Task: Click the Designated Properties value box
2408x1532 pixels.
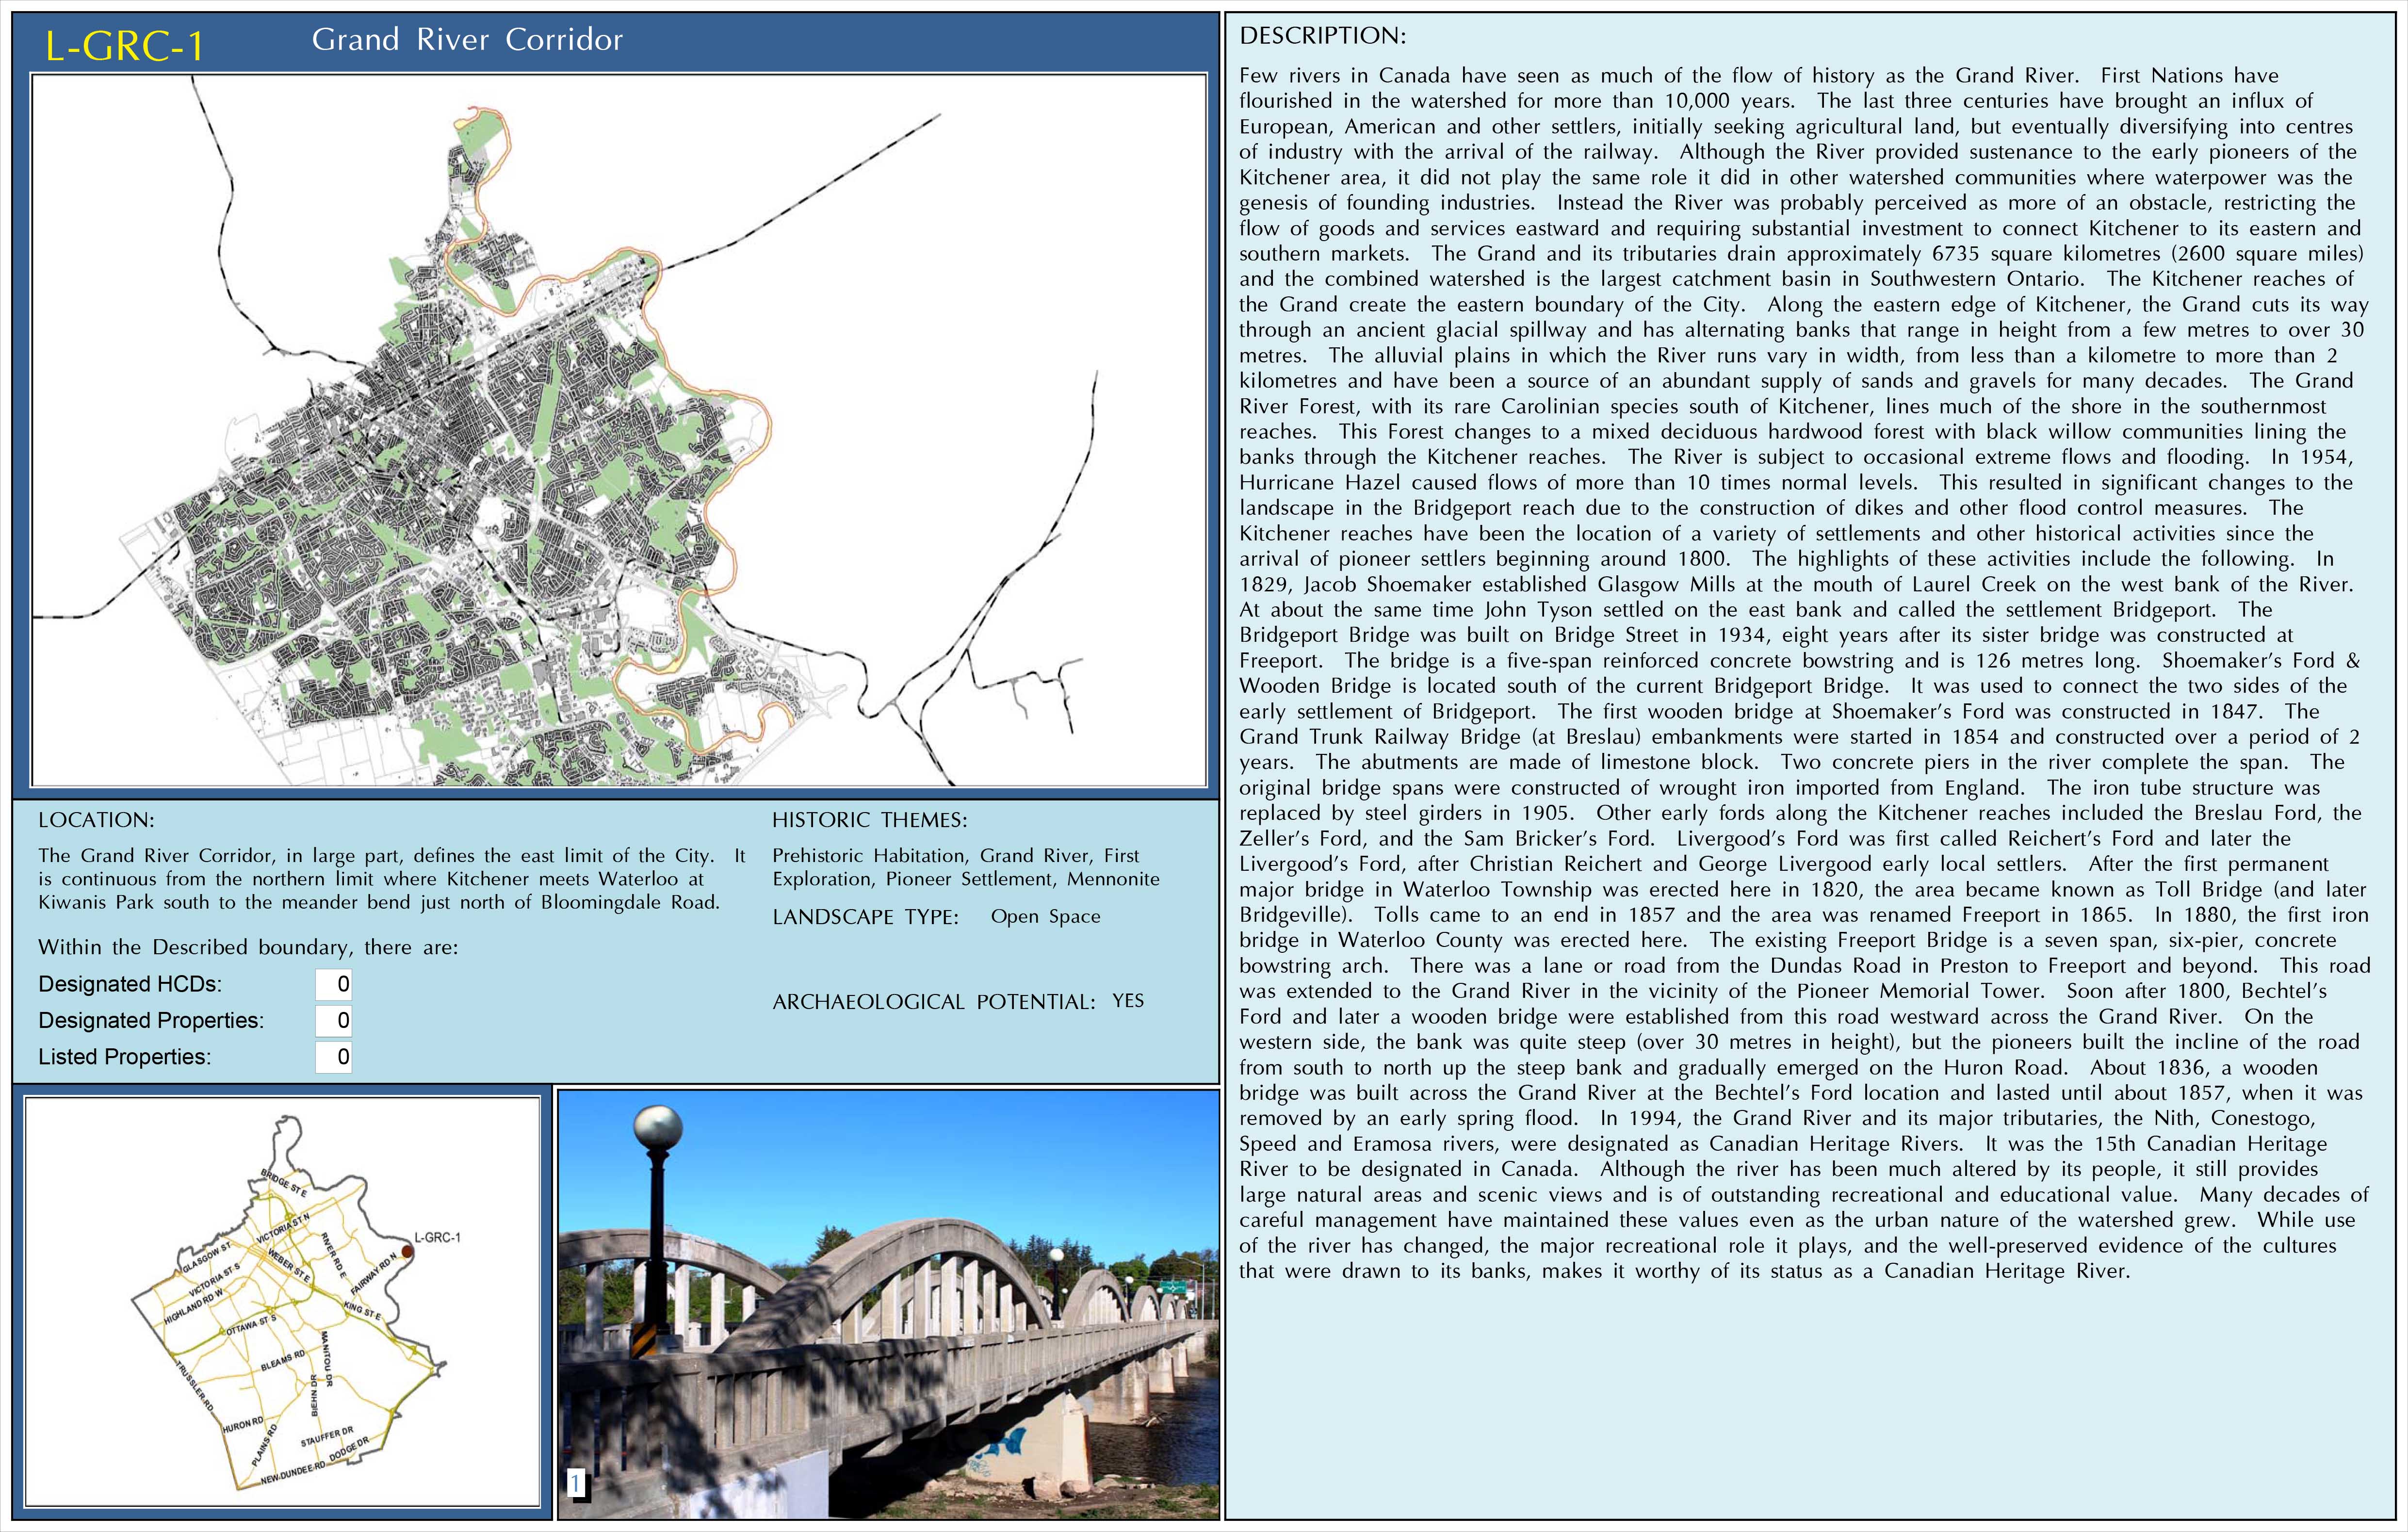Action: click(334, 1020)
